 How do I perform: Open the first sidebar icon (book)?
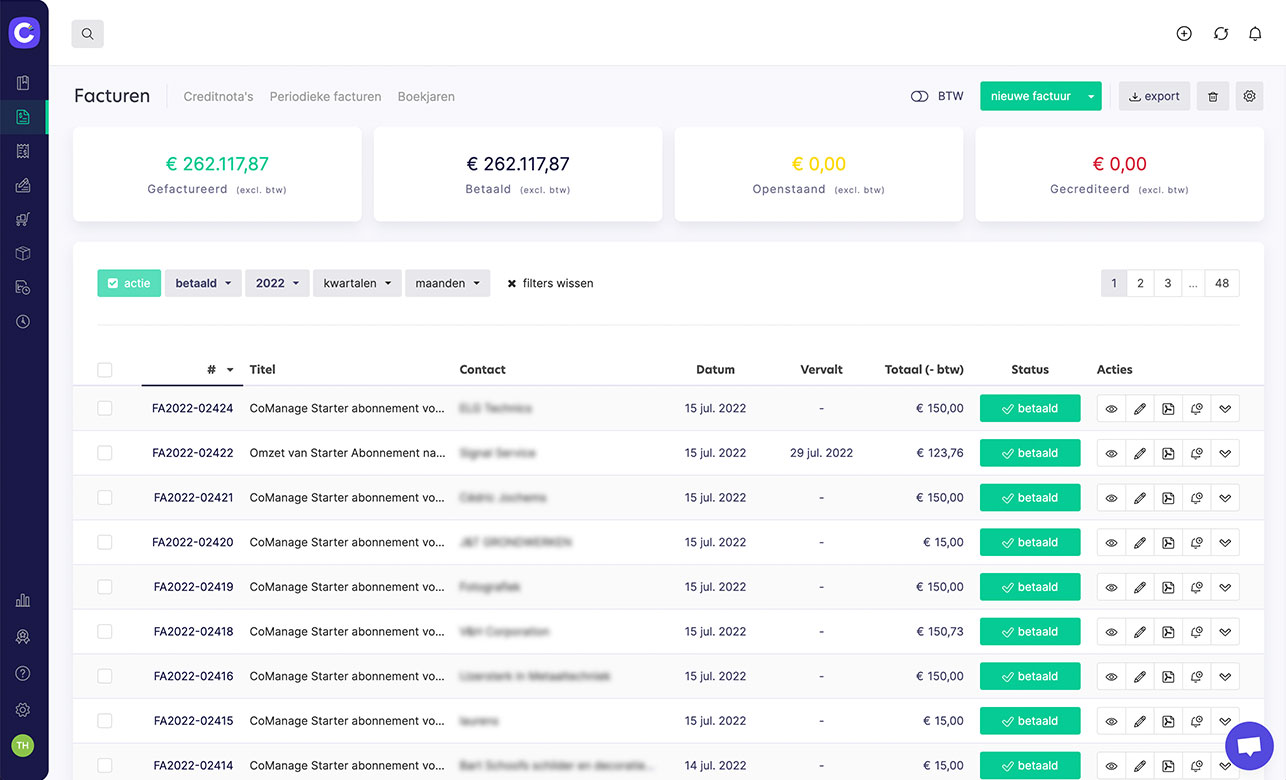click(x=23, y=83)
